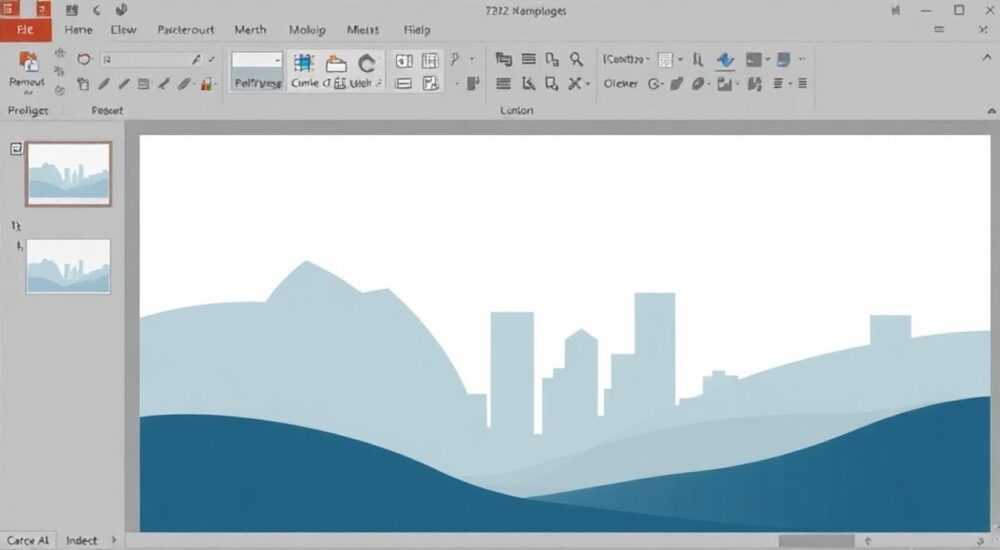Click the colored bar chart icon right of the paperclip
The height and width of the screenshot is (550, 1000).
point(206,84)
